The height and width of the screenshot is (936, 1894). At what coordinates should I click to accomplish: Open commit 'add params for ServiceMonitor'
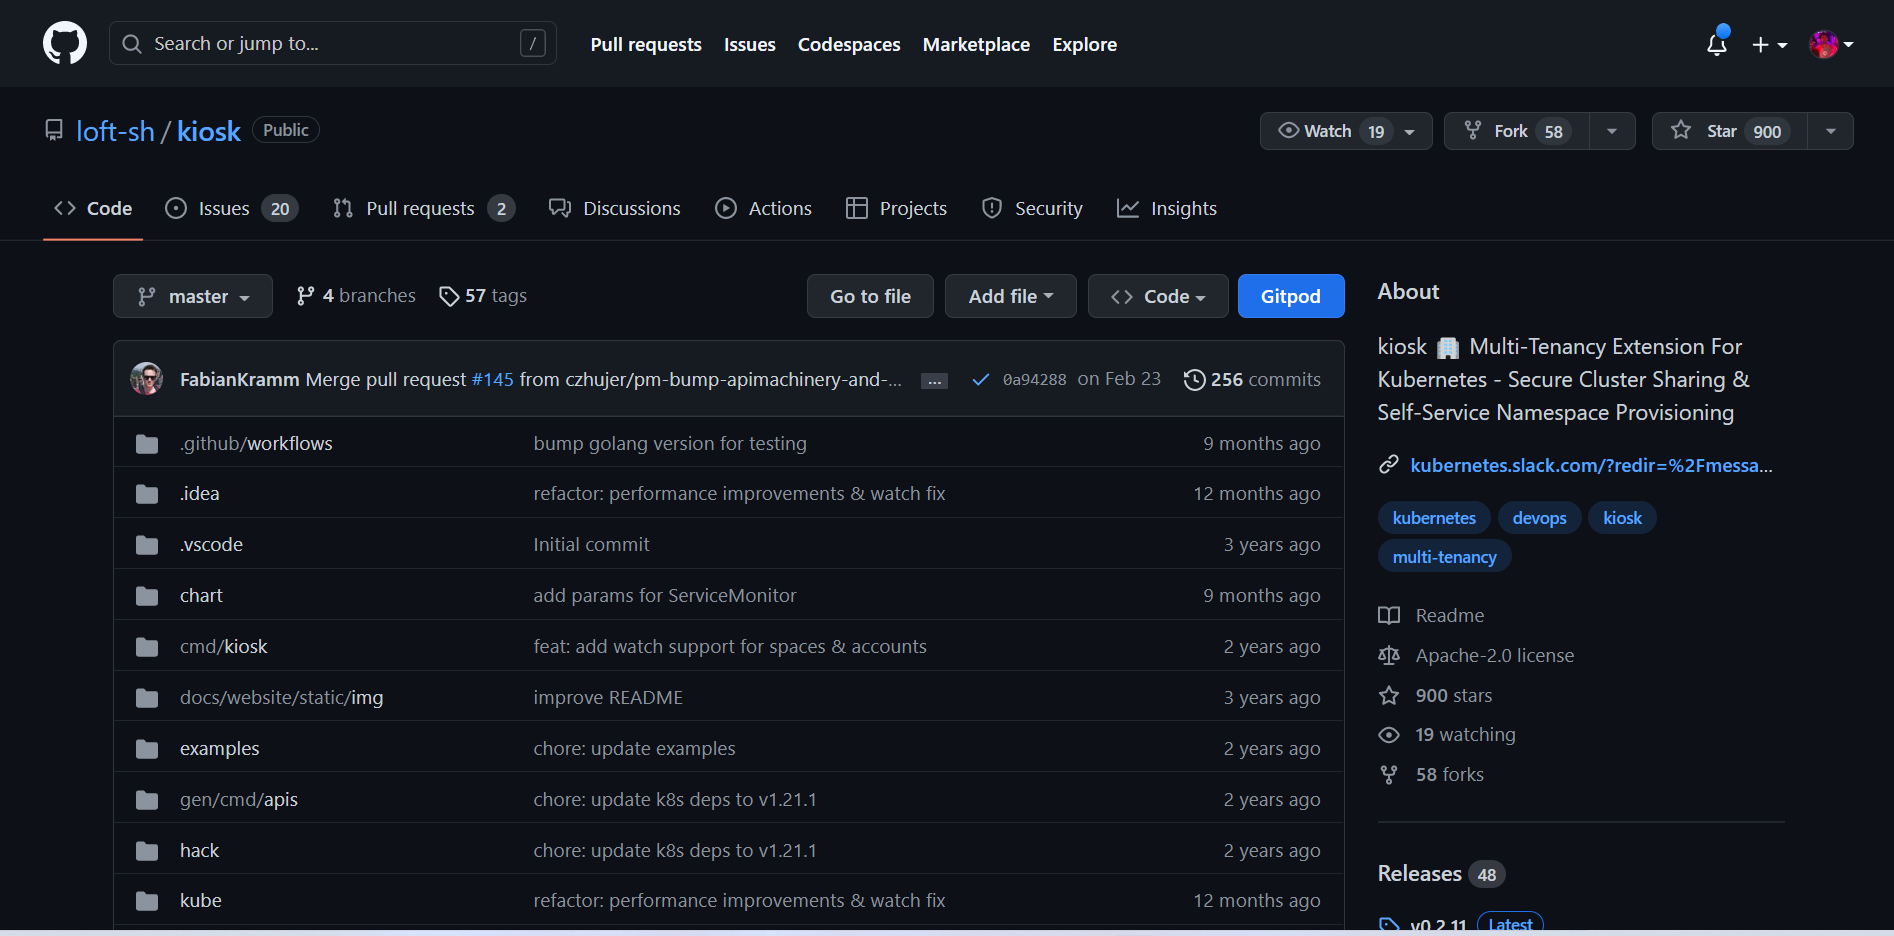[x=665, y=596]
